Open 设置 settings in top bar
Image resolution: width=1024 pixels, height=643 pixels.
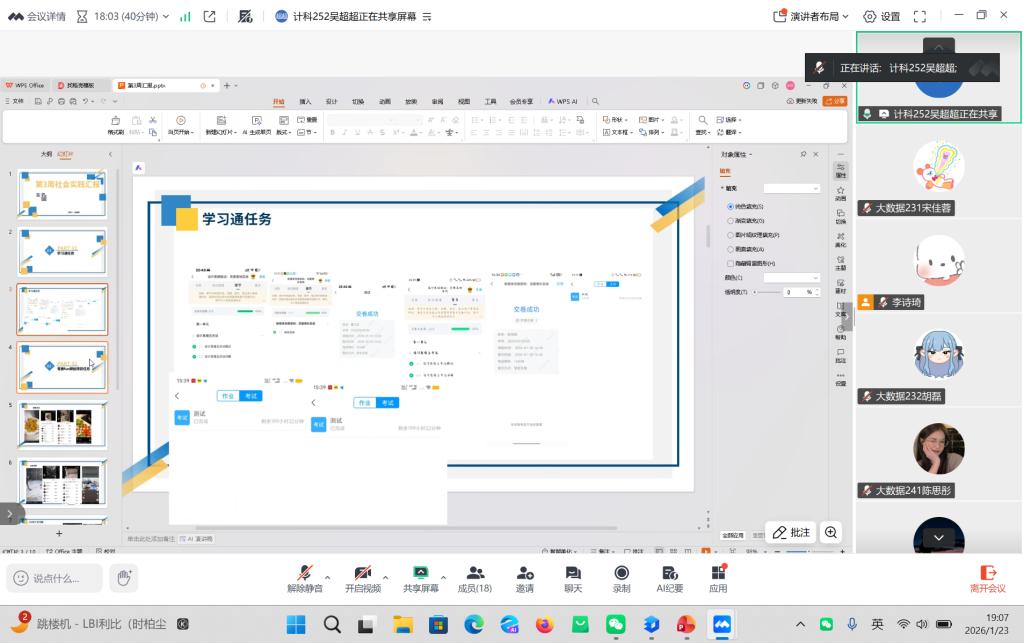[882, 16]
